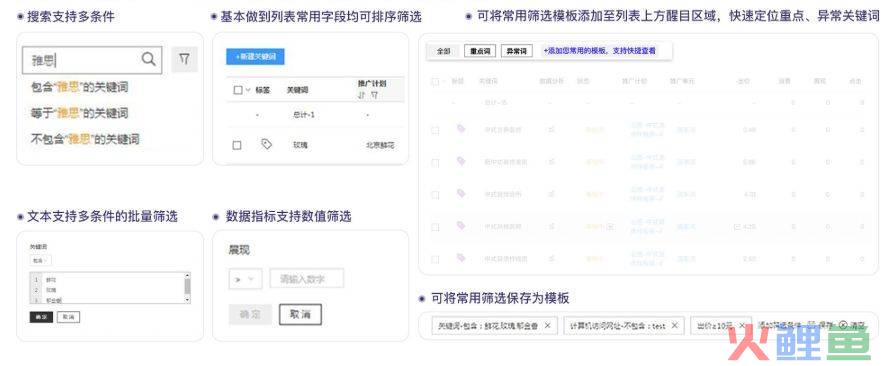
Task: Click the small funnel icon under 推广计划 header
Action: click(374, 95)
